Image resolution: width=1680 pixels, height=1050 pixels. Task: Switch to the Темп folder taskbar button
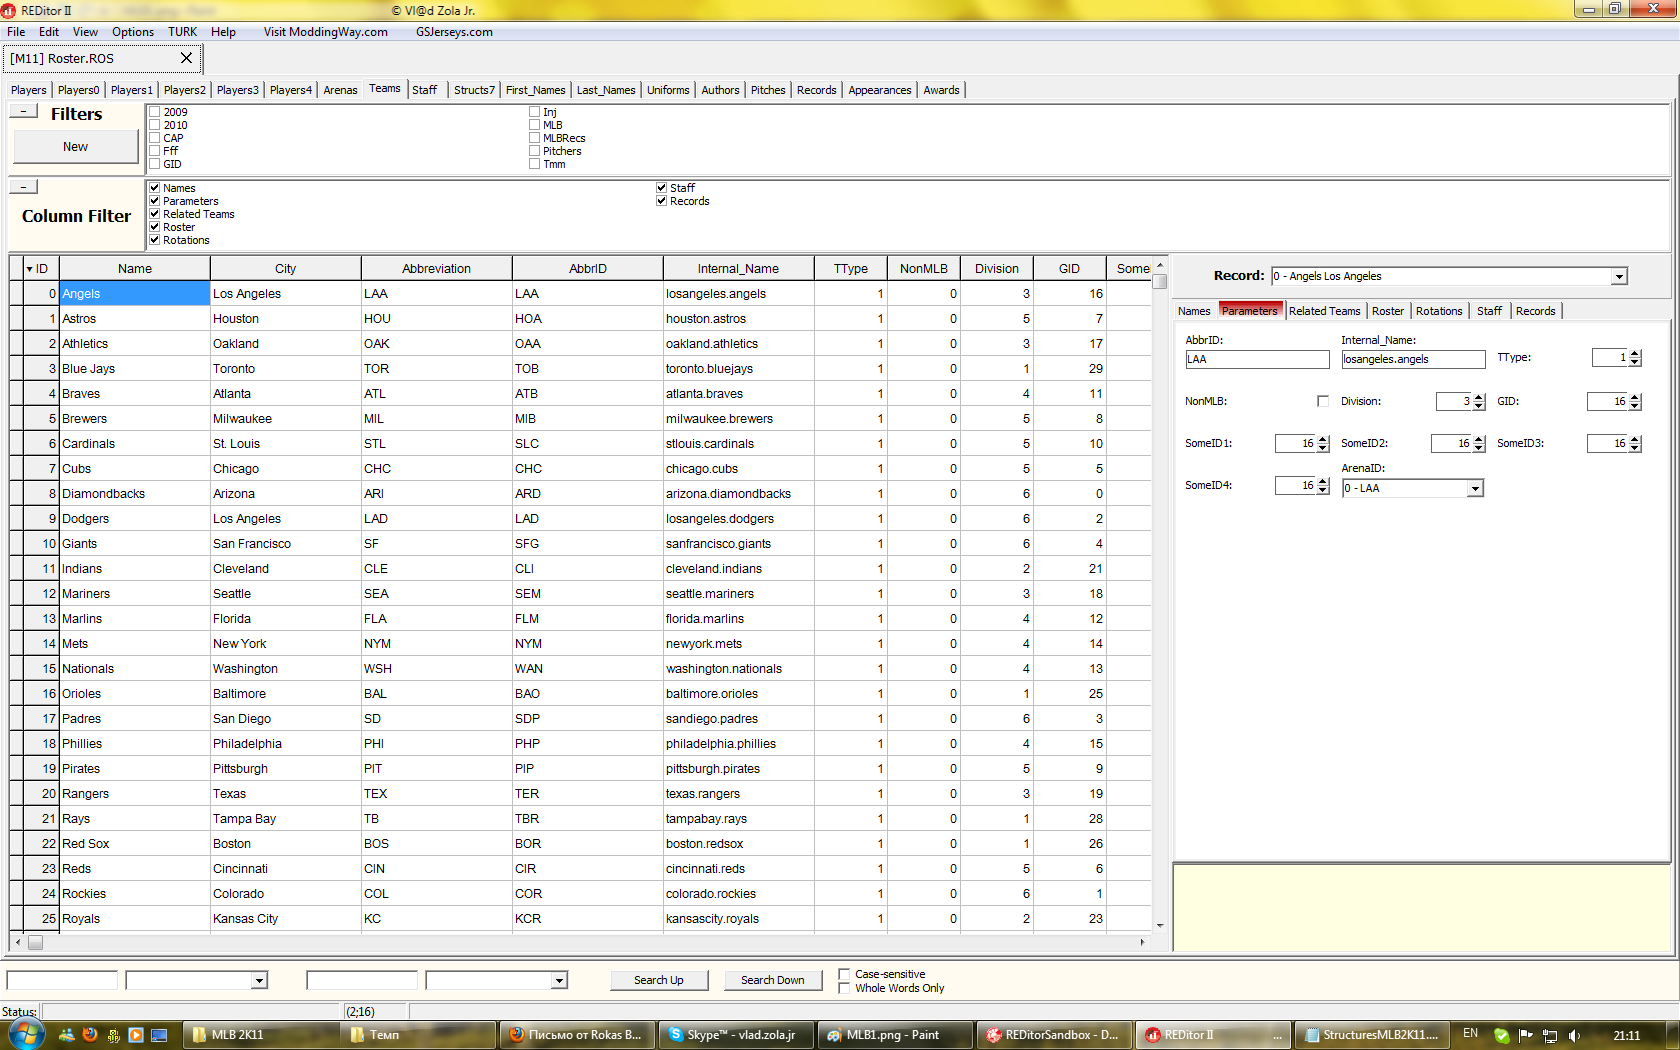[x=419, y=1035]
